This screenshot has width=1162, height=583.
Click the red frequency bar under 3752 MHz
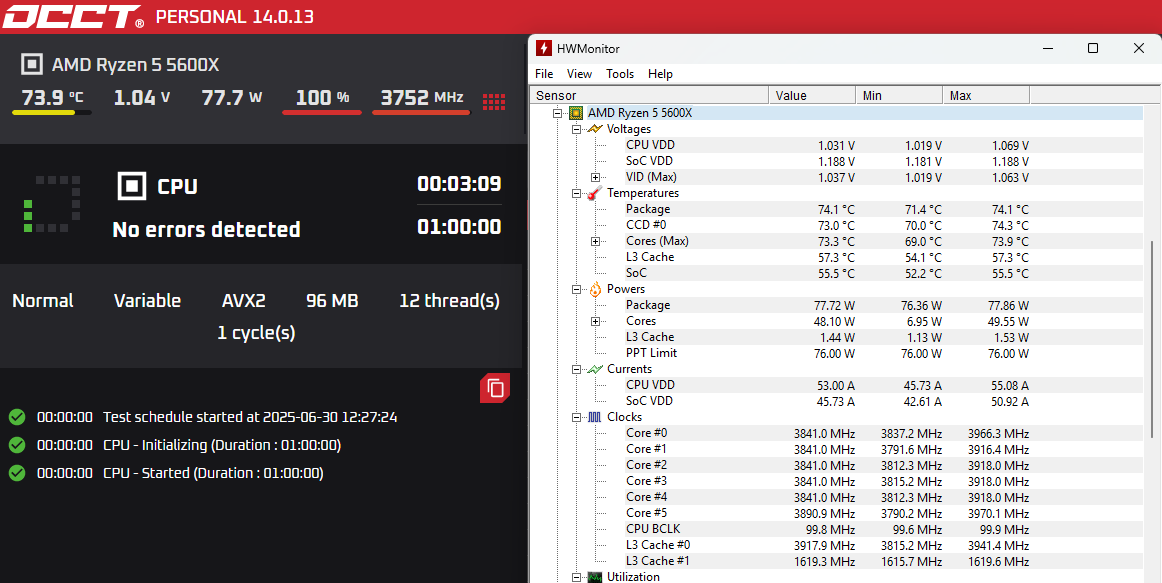click(x=421, y=113)
